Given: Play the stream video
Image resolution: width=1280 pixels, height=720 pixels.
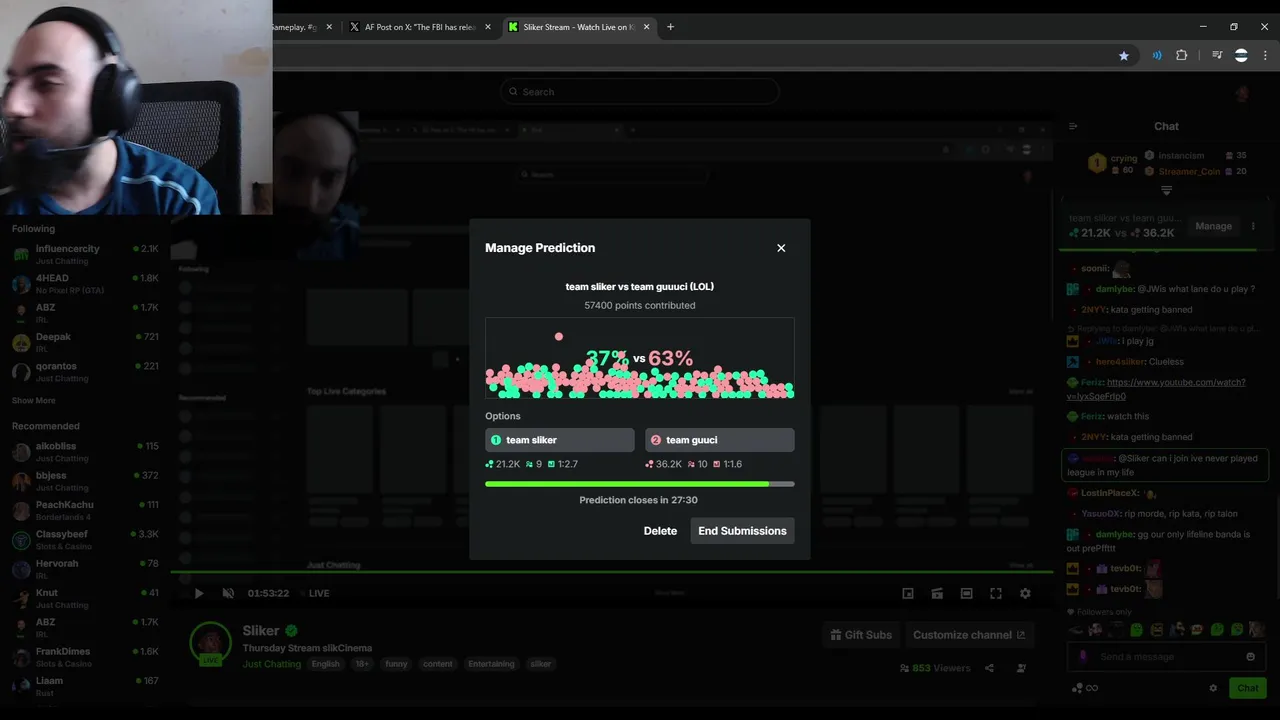Looking at the screenshot, I should point(198,593).
